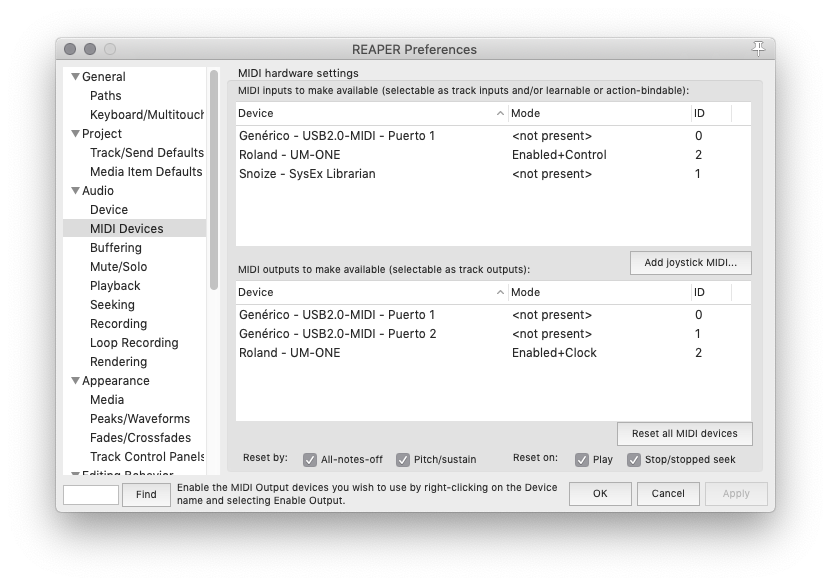Select Track/Send Defaults page
Image resolution: width=831 pixels, height=586 pixels.
coord(147,153)
